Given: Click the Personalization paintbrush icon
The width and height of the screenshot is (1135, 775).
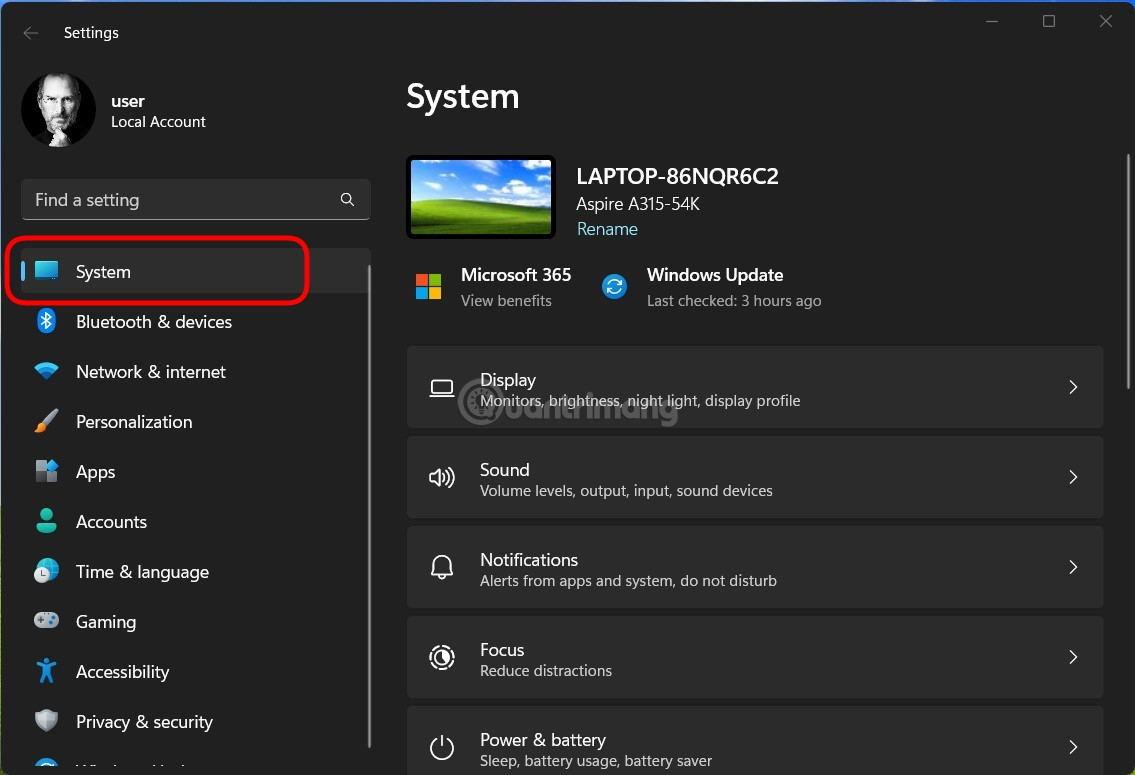Looking at the screenshot, I should (x=46, y=421).
